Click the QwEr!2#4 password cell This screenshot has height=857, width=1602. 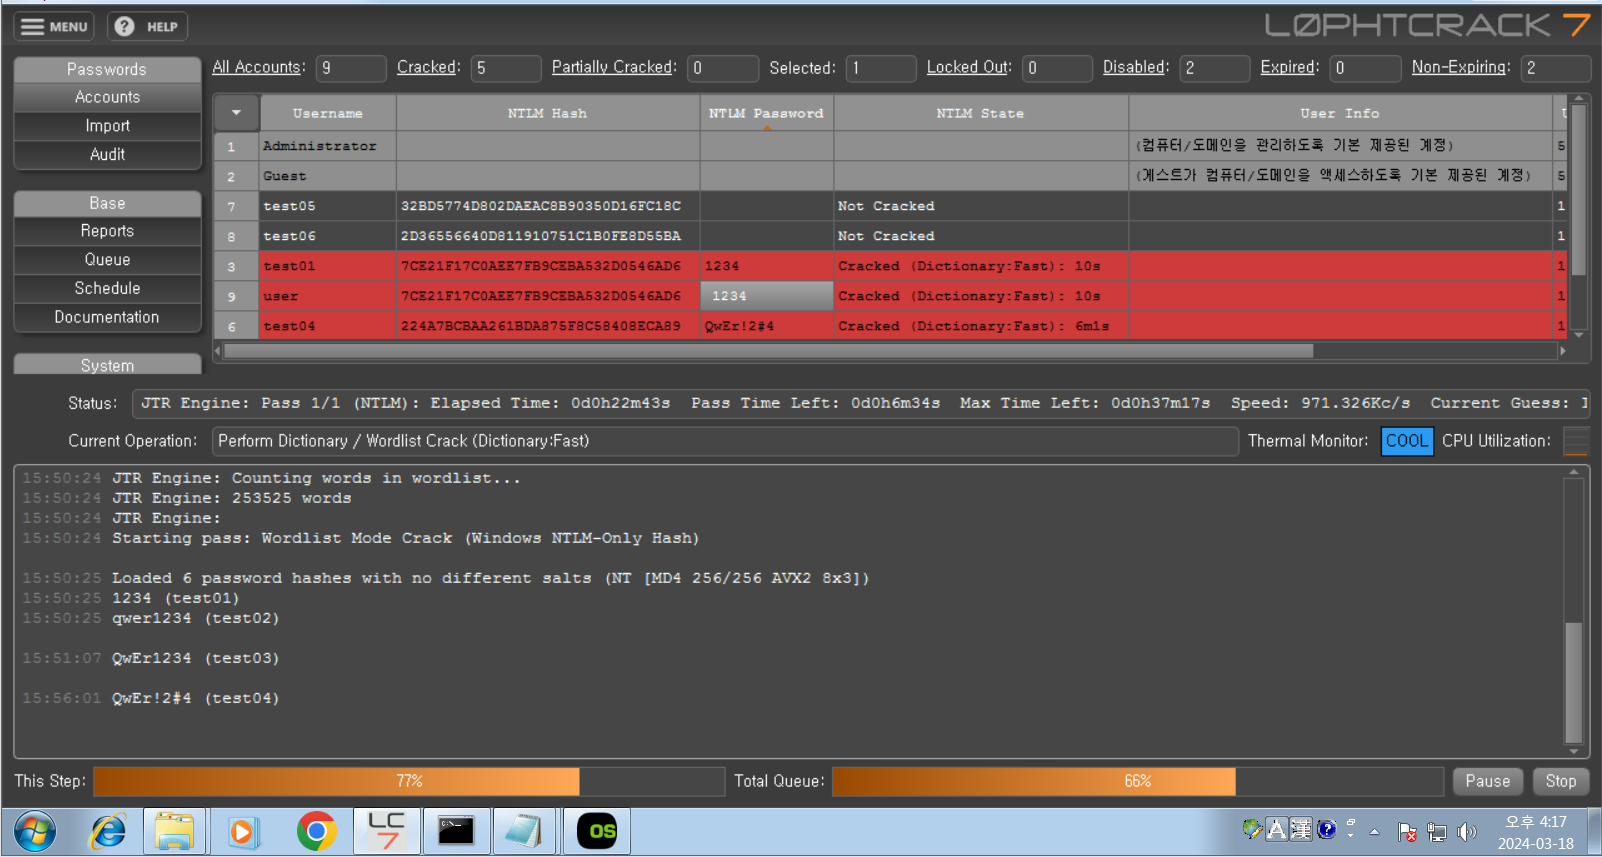point(767,326)
